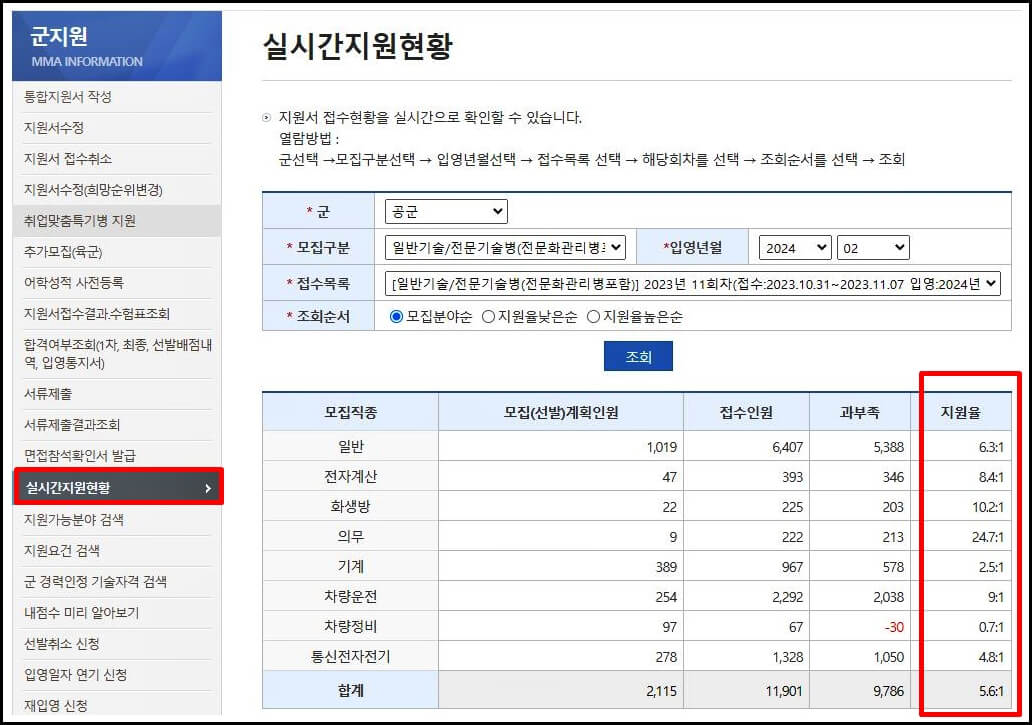Go to 지원서수정 menu
This screenshot has height=725, width=1032.
point(55,127)
